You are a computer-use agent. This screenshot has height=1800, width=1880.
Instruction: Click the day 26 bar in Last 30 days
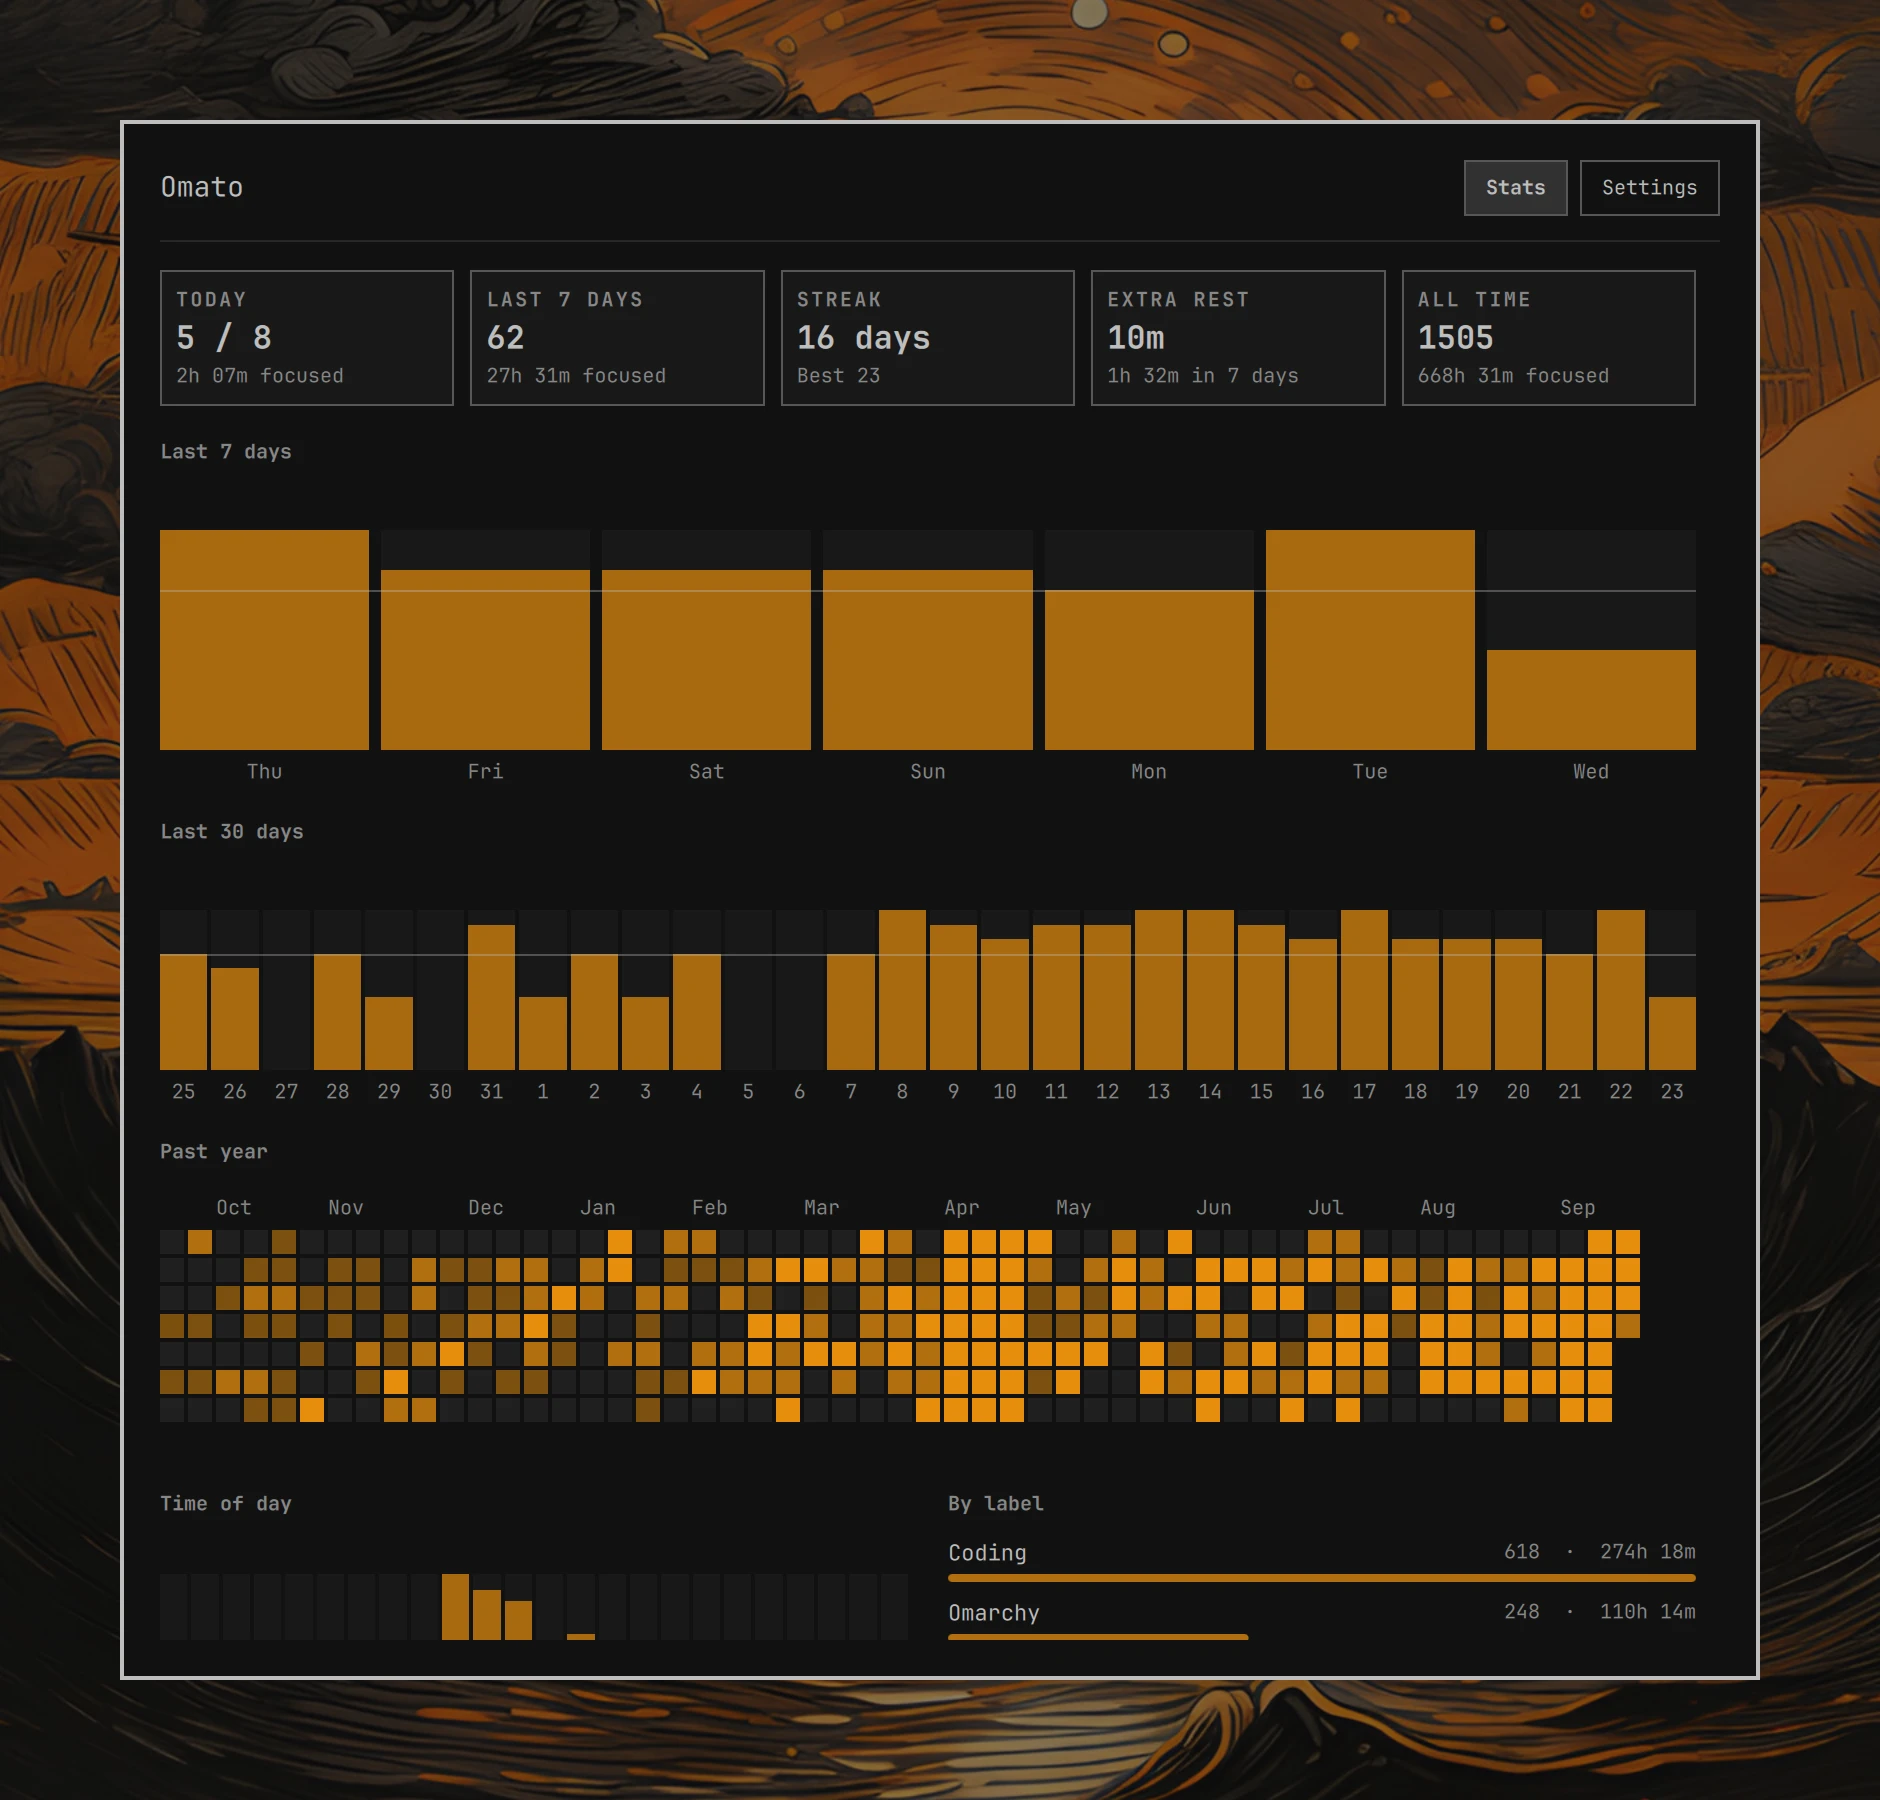pos(235,1019)
